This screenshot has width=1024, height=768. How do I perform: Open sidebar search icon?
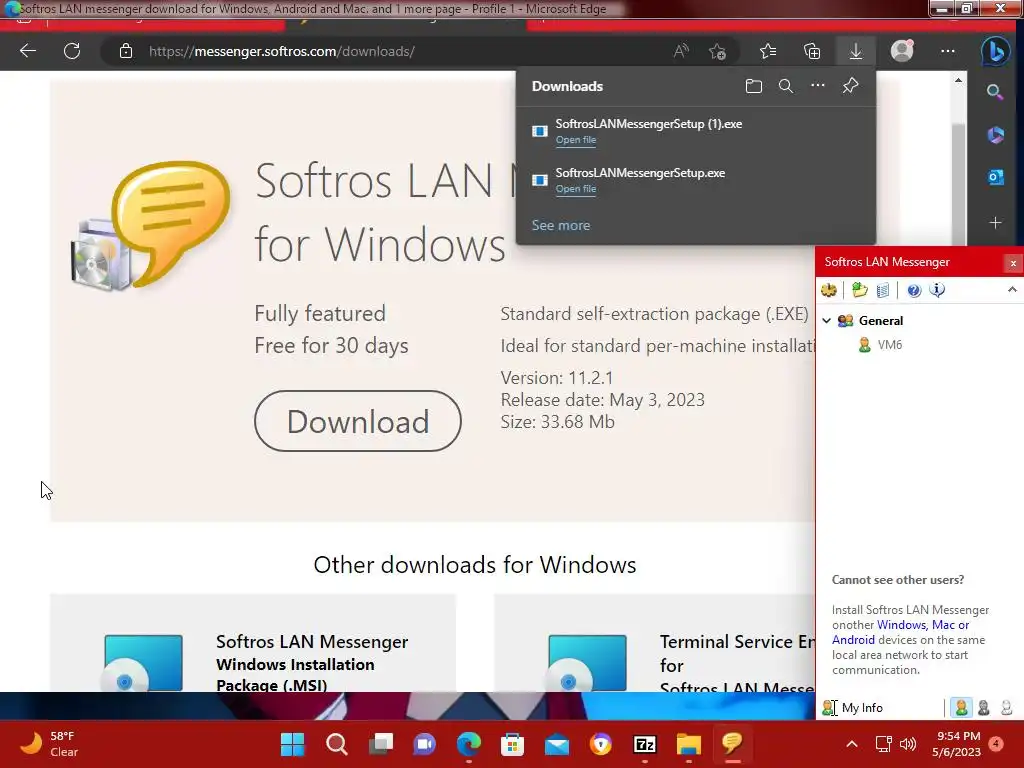click(x=995, y=92)
